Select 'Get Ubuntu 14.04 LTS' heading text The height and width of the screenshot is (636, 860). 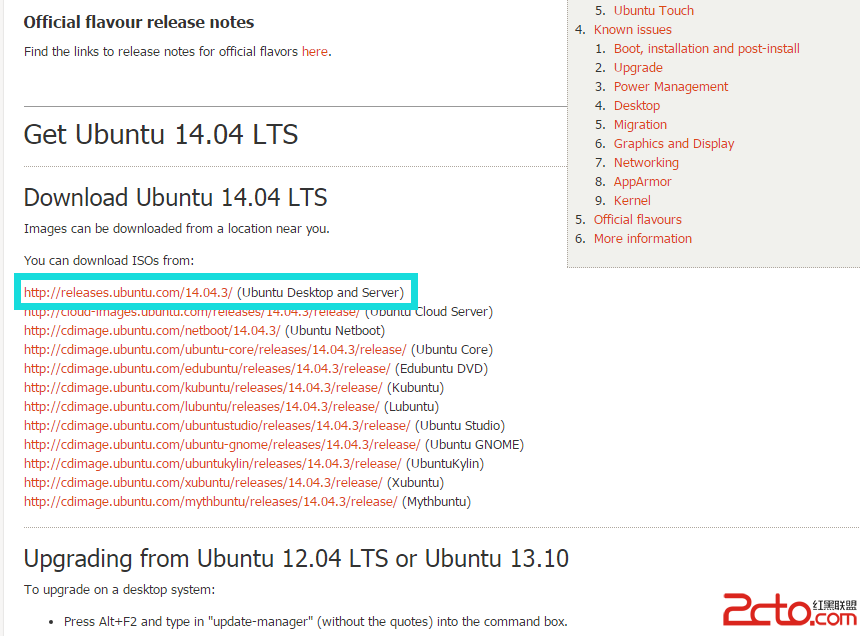[x=161, y=134]
